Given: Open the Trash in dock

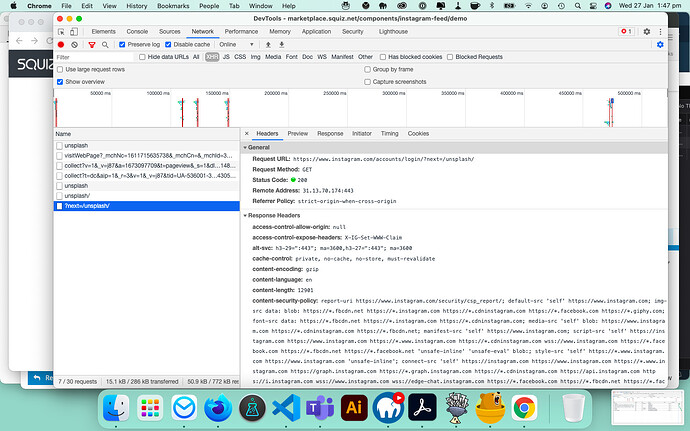Looking at the screenshot, I should 573,408.
